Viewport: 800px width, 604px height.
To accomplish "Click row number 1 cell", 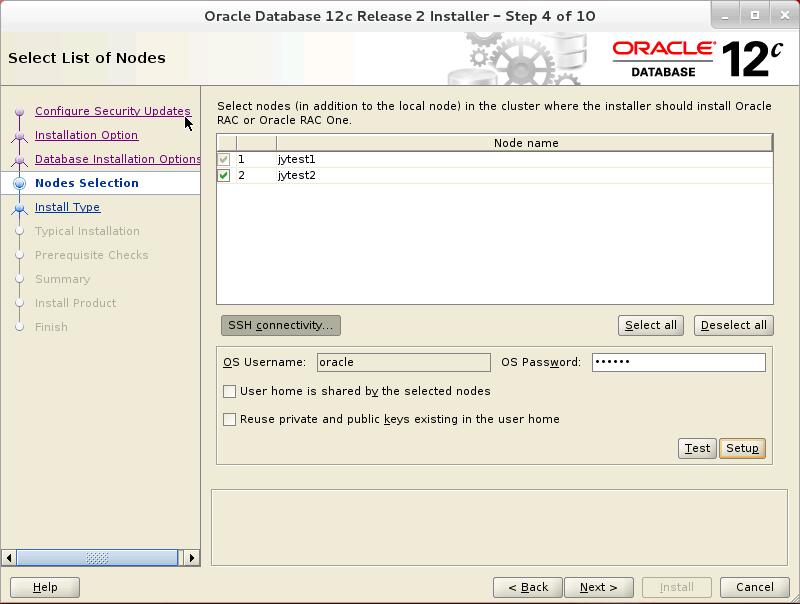I will (x=256, y=159).
